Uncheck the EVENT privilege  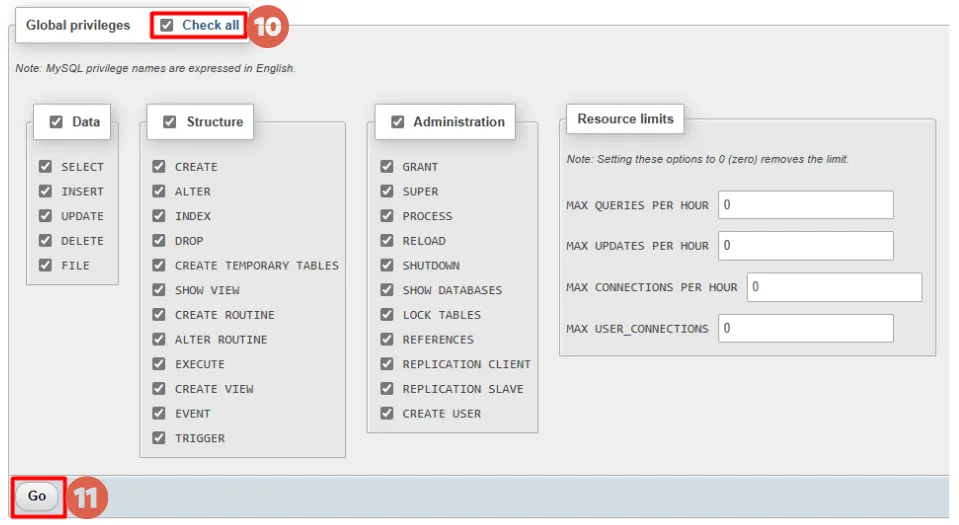pos(159,413)
